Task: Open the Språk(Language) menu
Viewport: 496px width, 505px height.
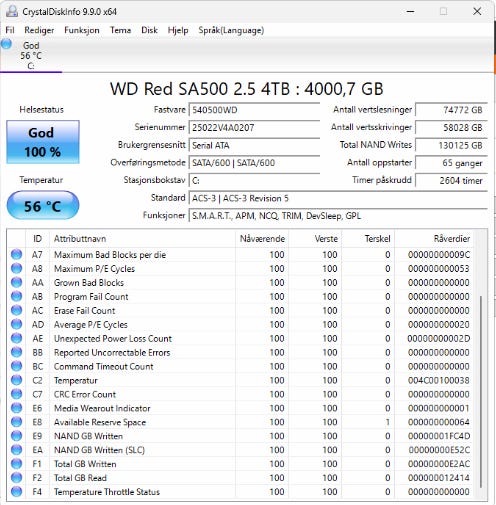Action: pos(231,30)
